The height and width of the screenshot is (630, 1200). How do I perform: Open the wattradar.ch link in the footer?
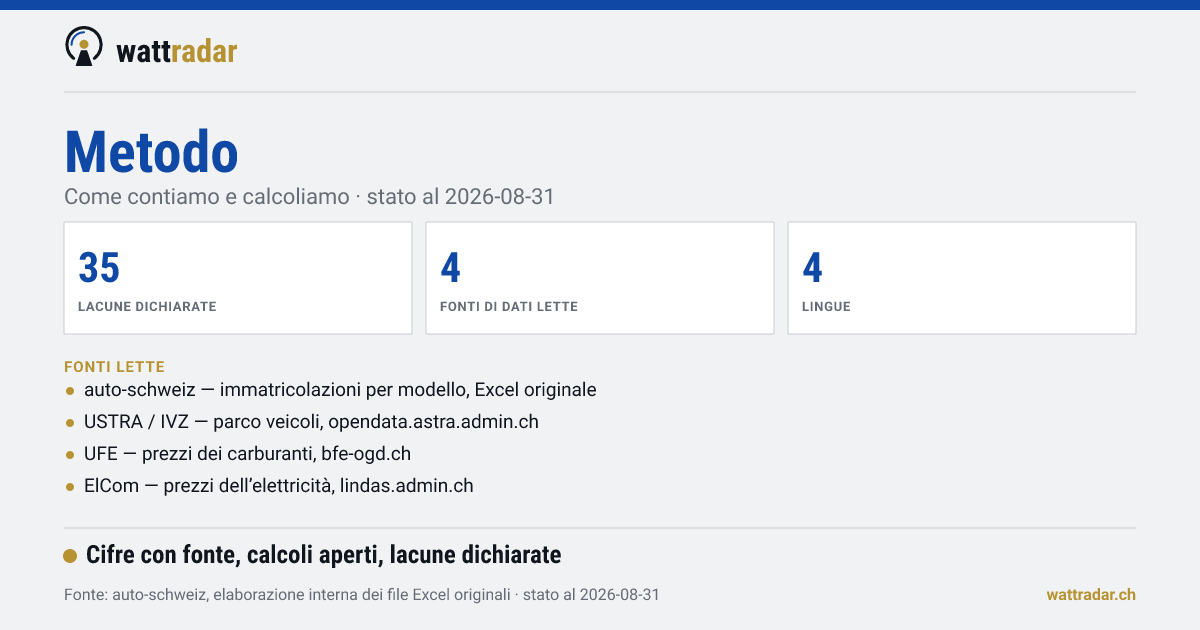[1091, 594]
